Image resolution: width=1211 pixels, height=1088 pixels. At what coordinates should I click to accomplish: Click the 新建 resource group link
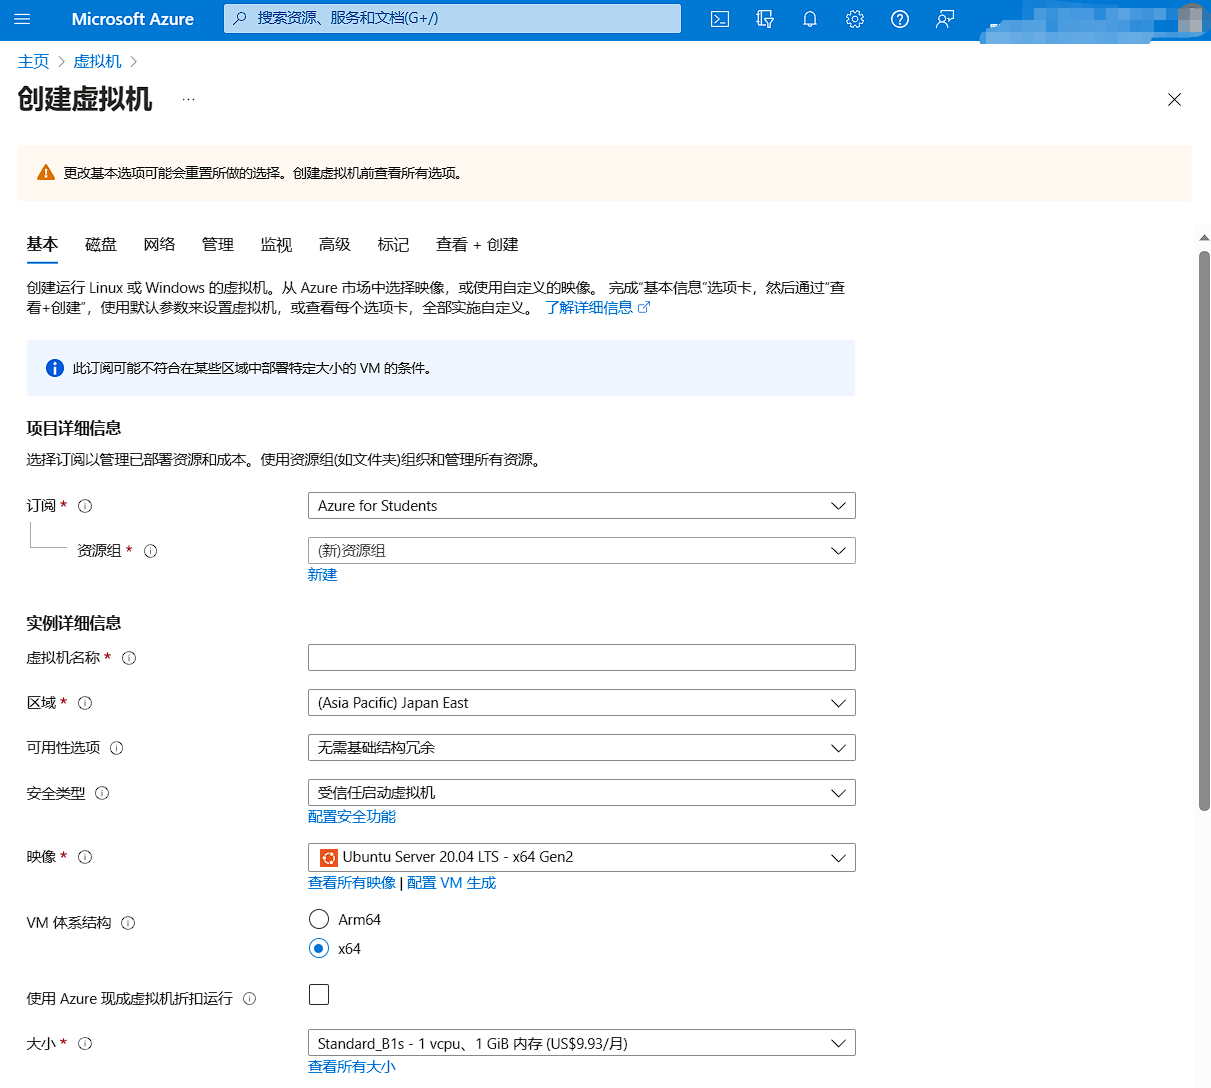[x=322, y=575]
